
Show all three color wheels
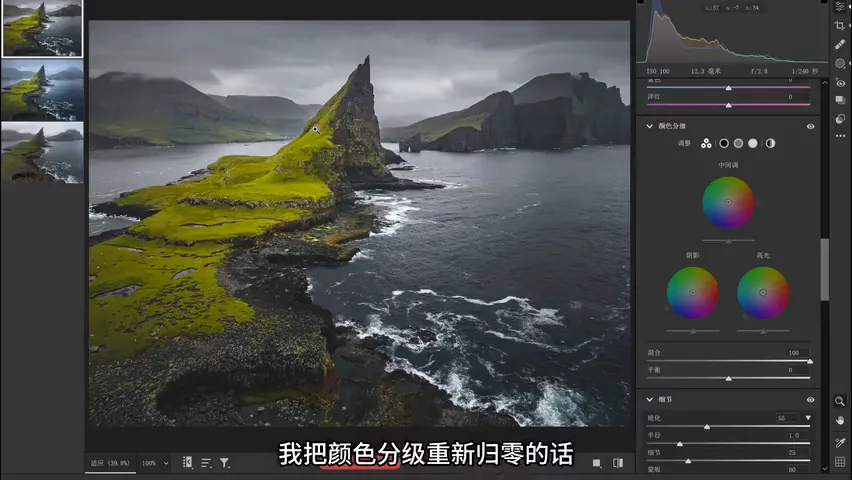point(706,144)
